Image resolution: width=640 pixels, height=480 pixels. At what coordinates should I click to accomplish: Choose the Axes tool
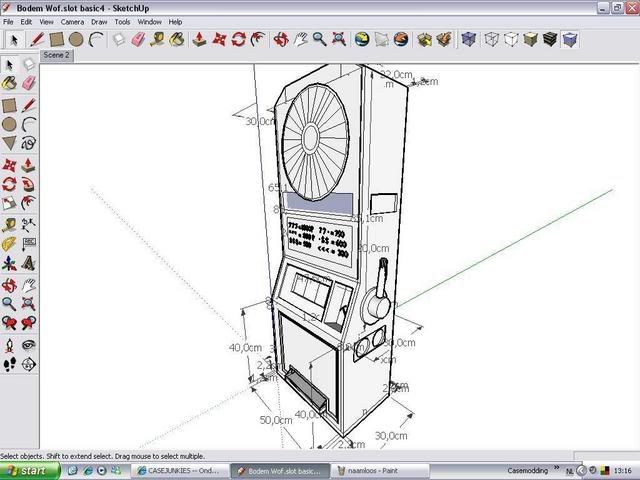tap(9, 263)
